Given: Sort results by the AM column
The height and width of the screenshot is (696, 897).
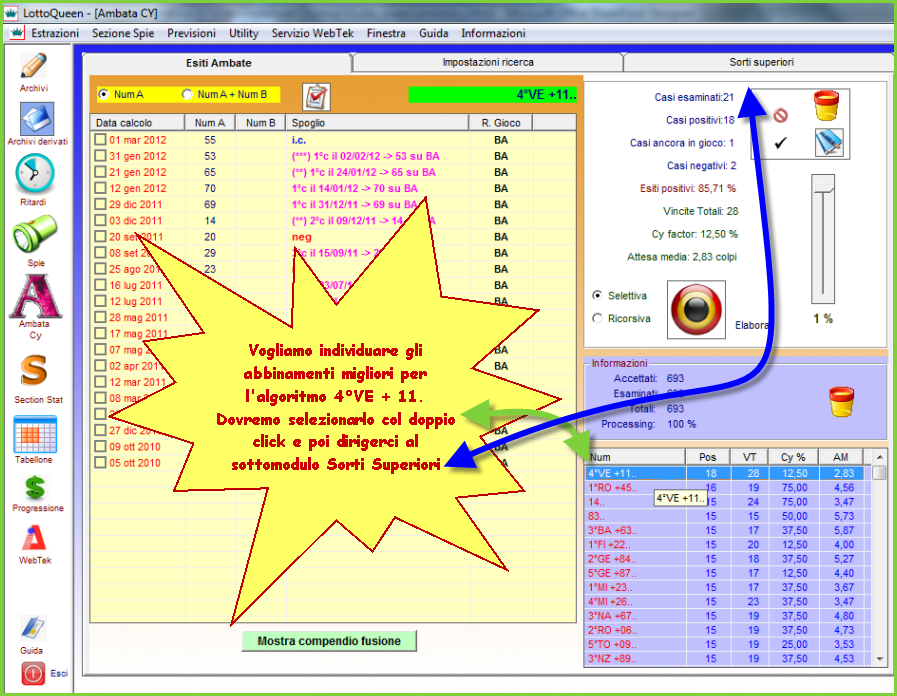Looking at the screenshot, I should (840, 457).
